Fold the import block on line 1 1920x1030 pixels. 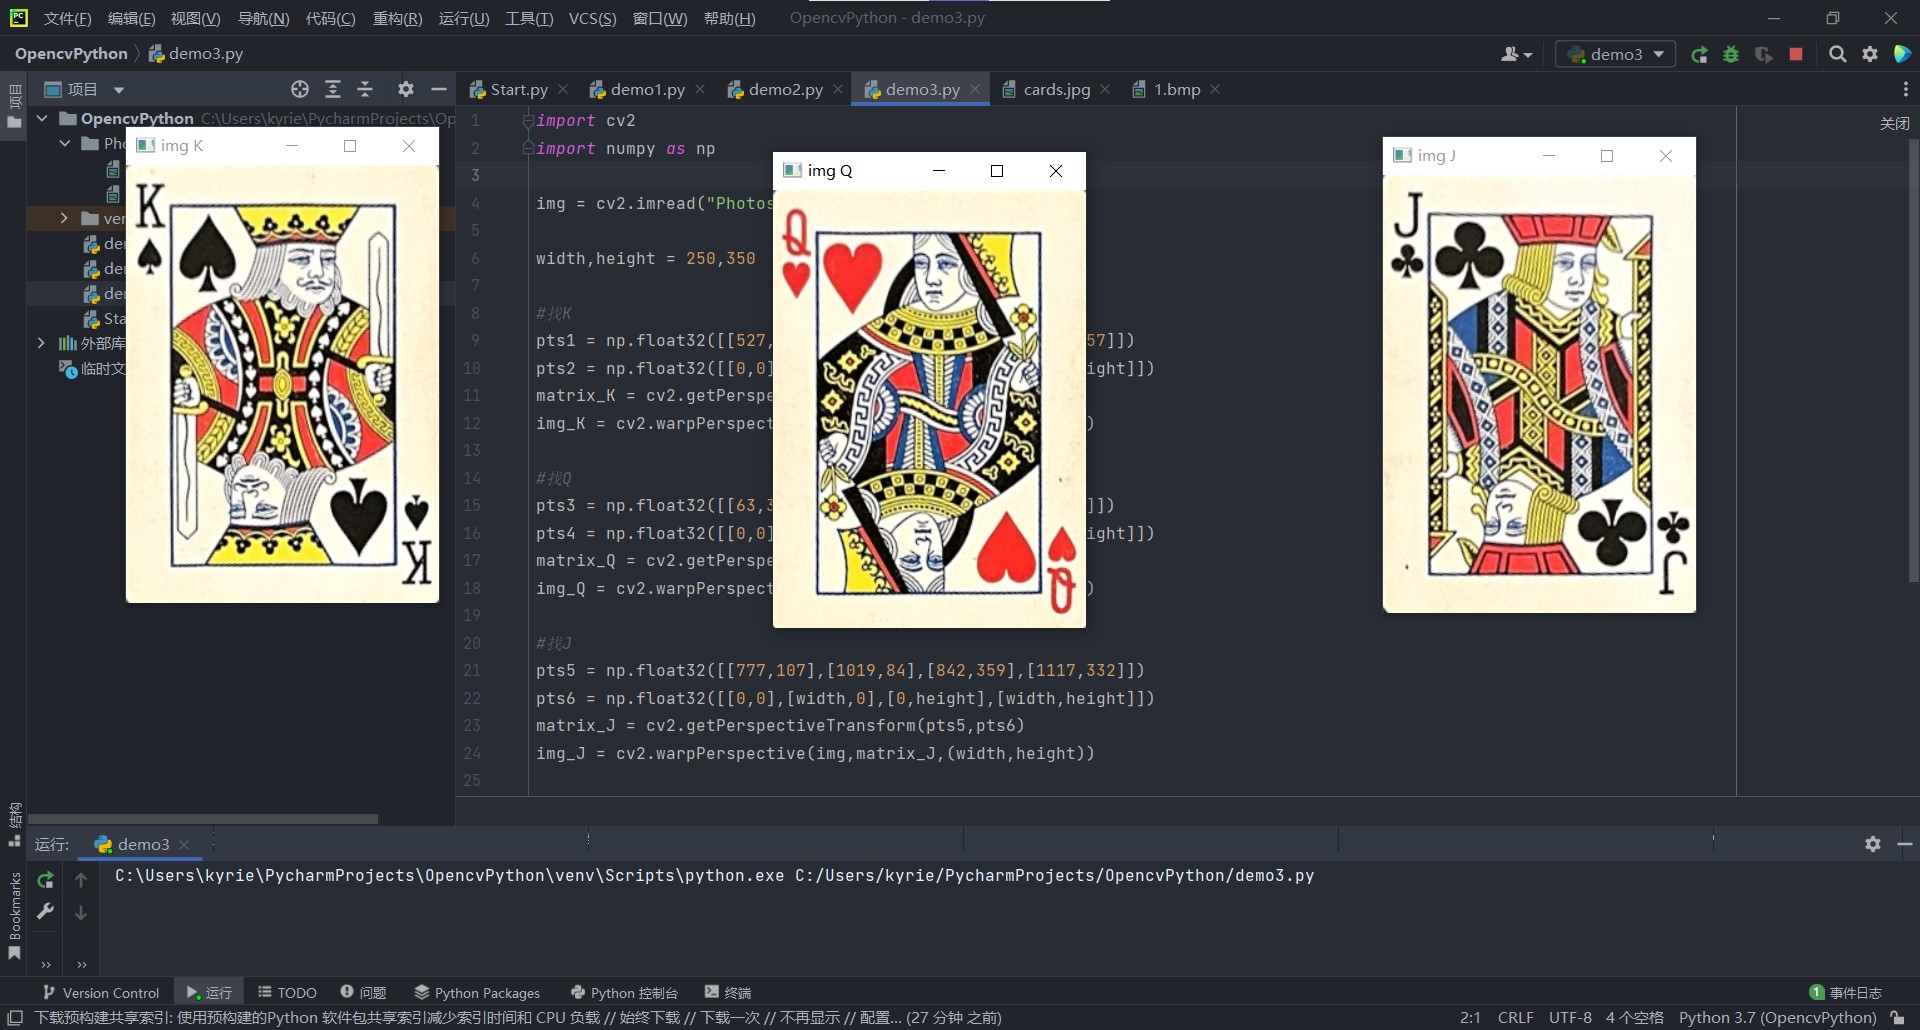pos(528,121)
